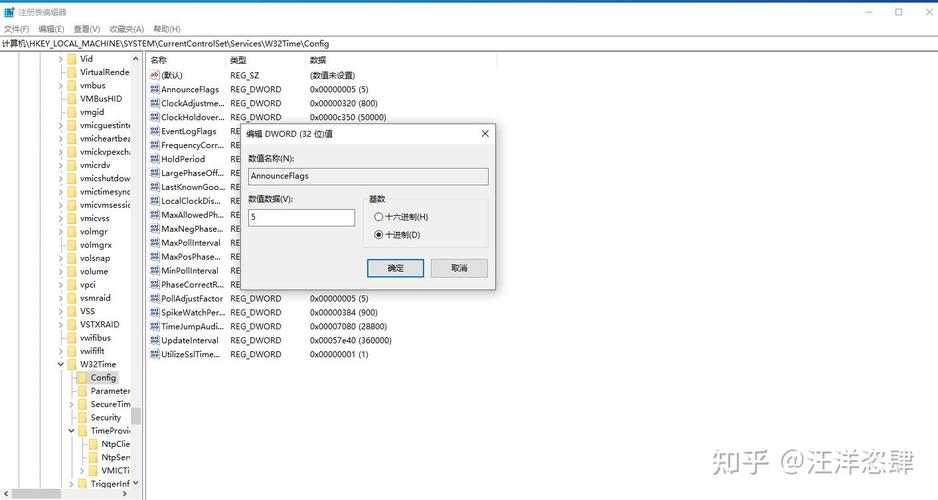The width and height of the screenshot is (938, 500).
Task: Click the tree pane horizontal scrollbar thumb
Action: coord(36,493)
